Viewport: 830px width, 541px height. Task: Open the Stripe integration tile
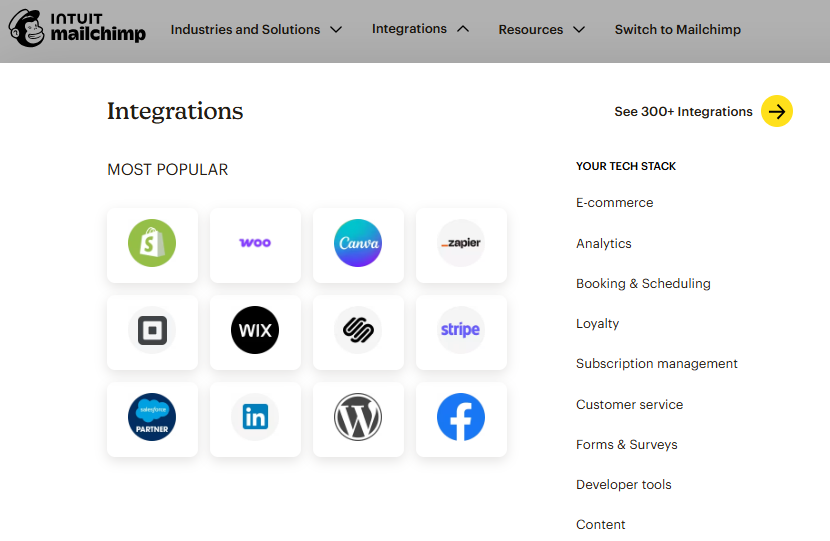[461, 332]
